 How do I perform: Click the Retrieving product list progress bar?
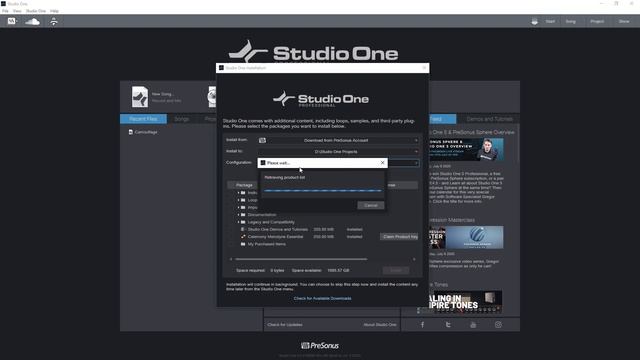pos(322,191)
